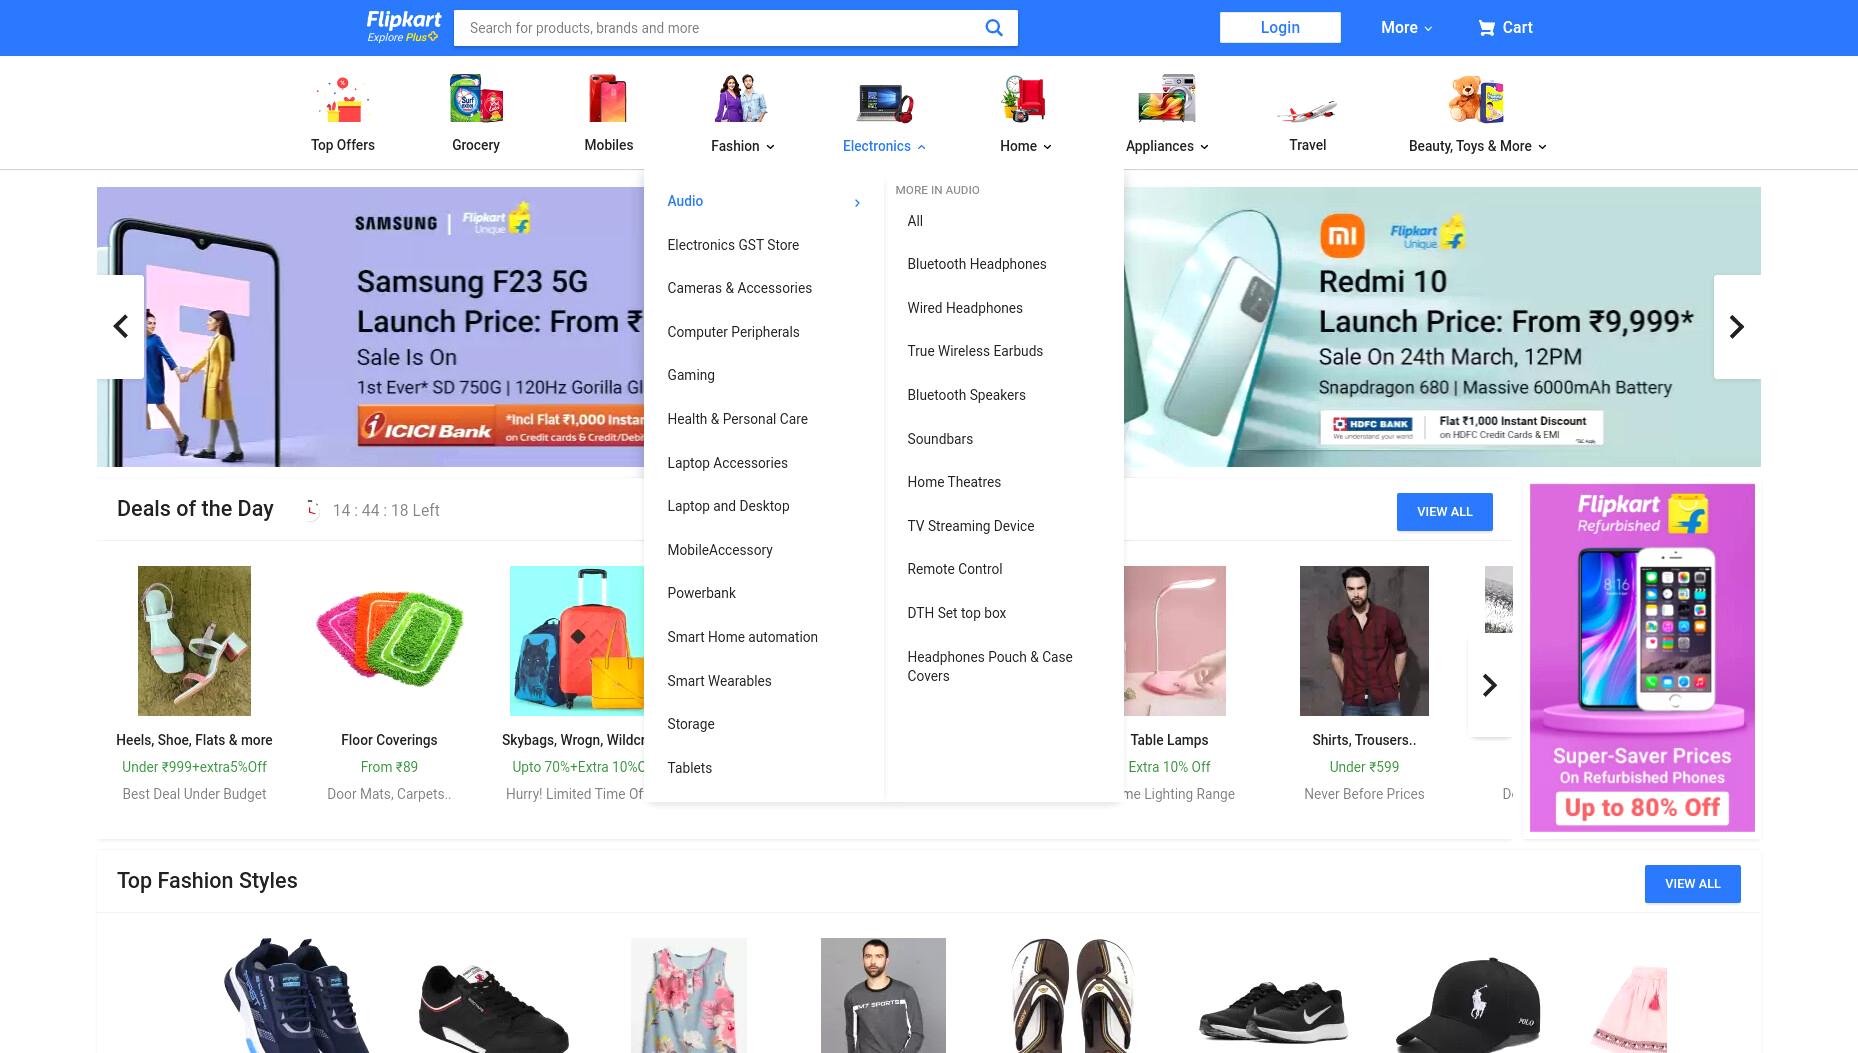Open the Mobiles category icon
Screen dimensions: 1858x1053
coord(609,99)
